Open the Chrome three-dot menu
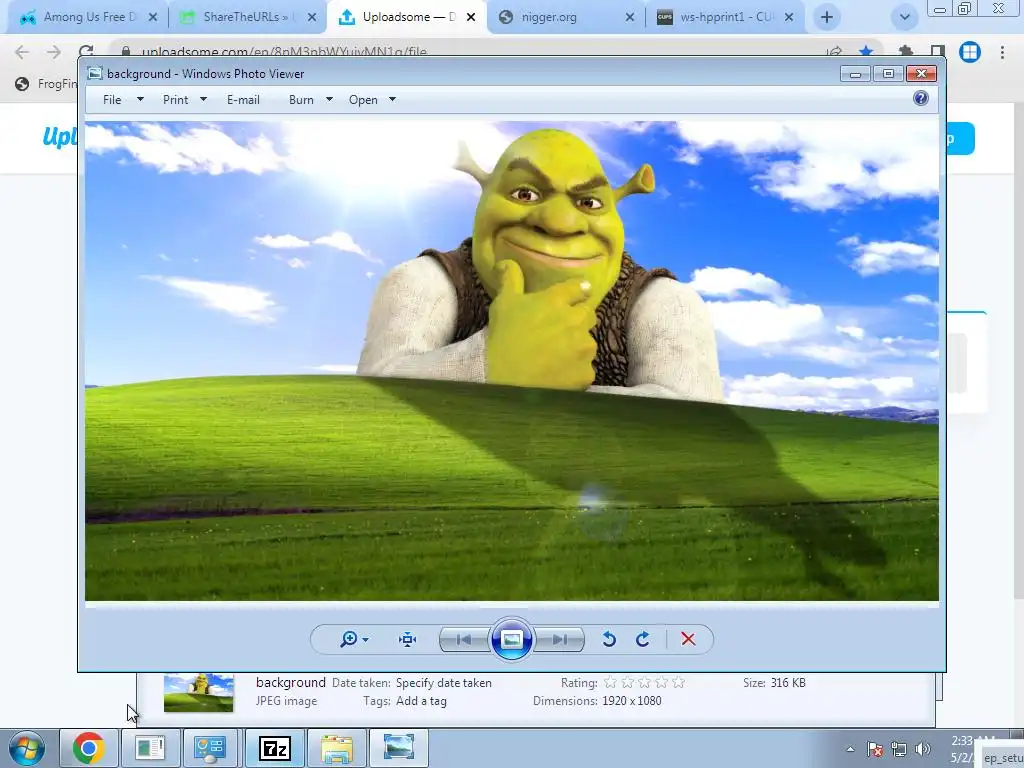Image resolution: width=1024 pixels, height=768 pixels. point(1002,52)
